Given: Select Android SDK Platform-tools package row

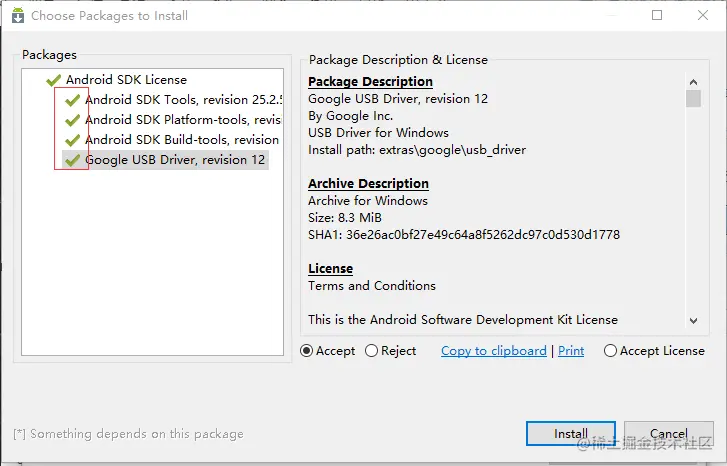Looking at the screenshot, I should click(184, 120).
